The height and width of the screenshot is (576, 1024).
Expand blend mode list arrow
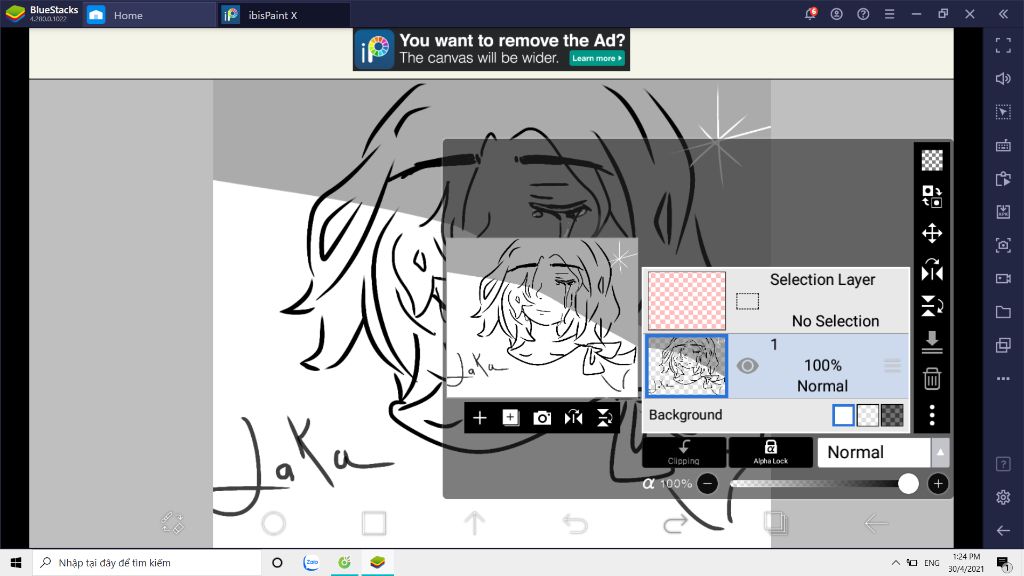[x=940, y=453]
